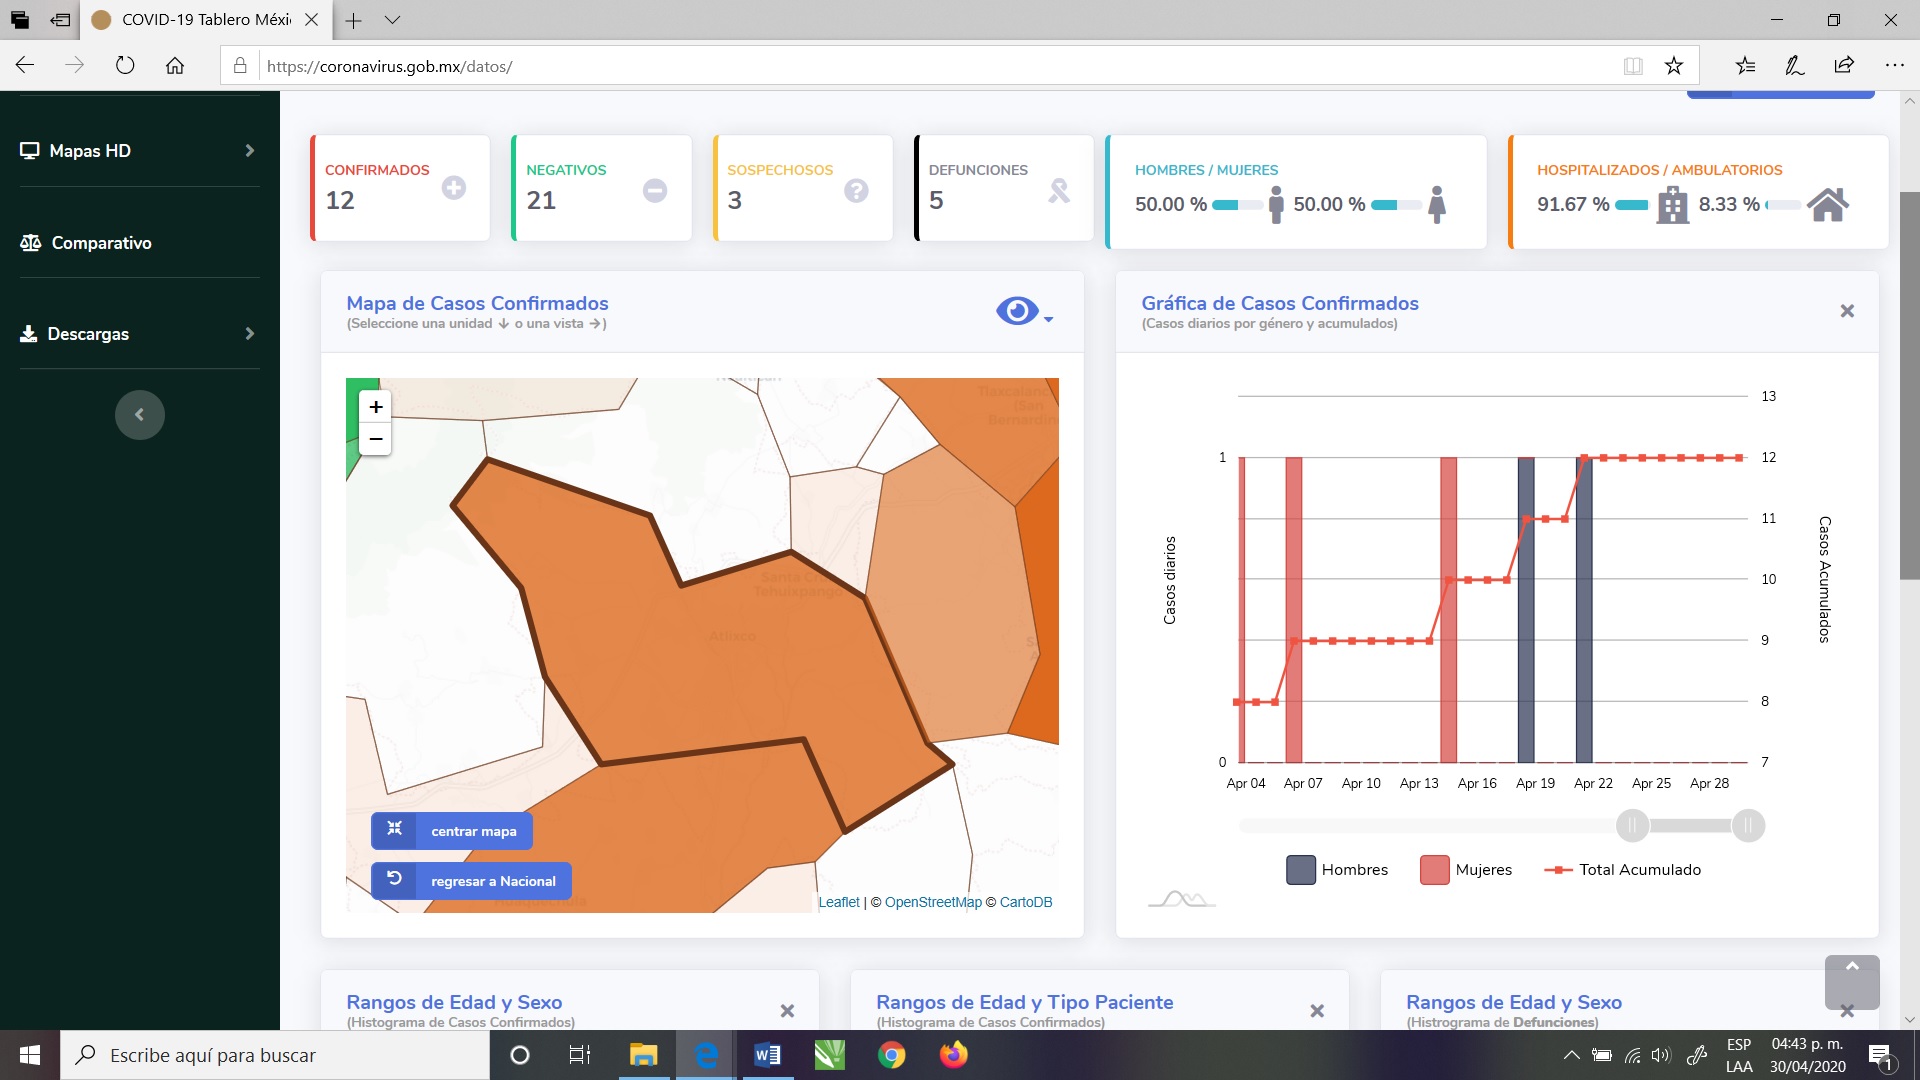Click the female figure icon
This screenshot has width=1920, height=1080.
pyautogui.click(x=1437, y=204)
